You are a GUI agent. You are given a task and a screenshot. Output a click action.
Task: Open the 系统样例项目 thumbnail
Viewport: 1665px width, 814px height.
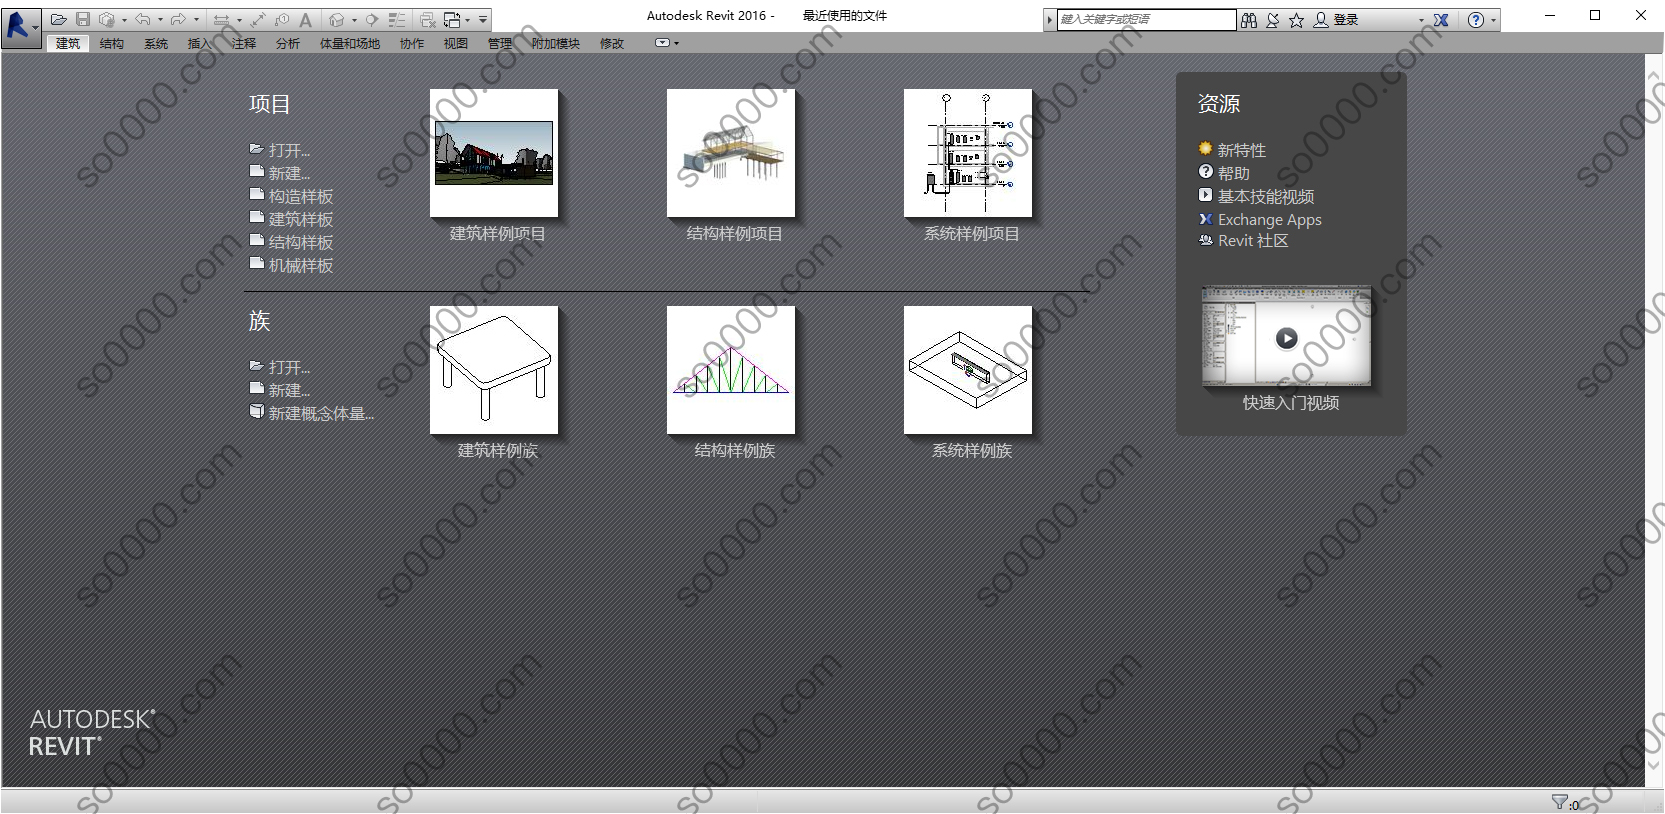pos(968,153)
